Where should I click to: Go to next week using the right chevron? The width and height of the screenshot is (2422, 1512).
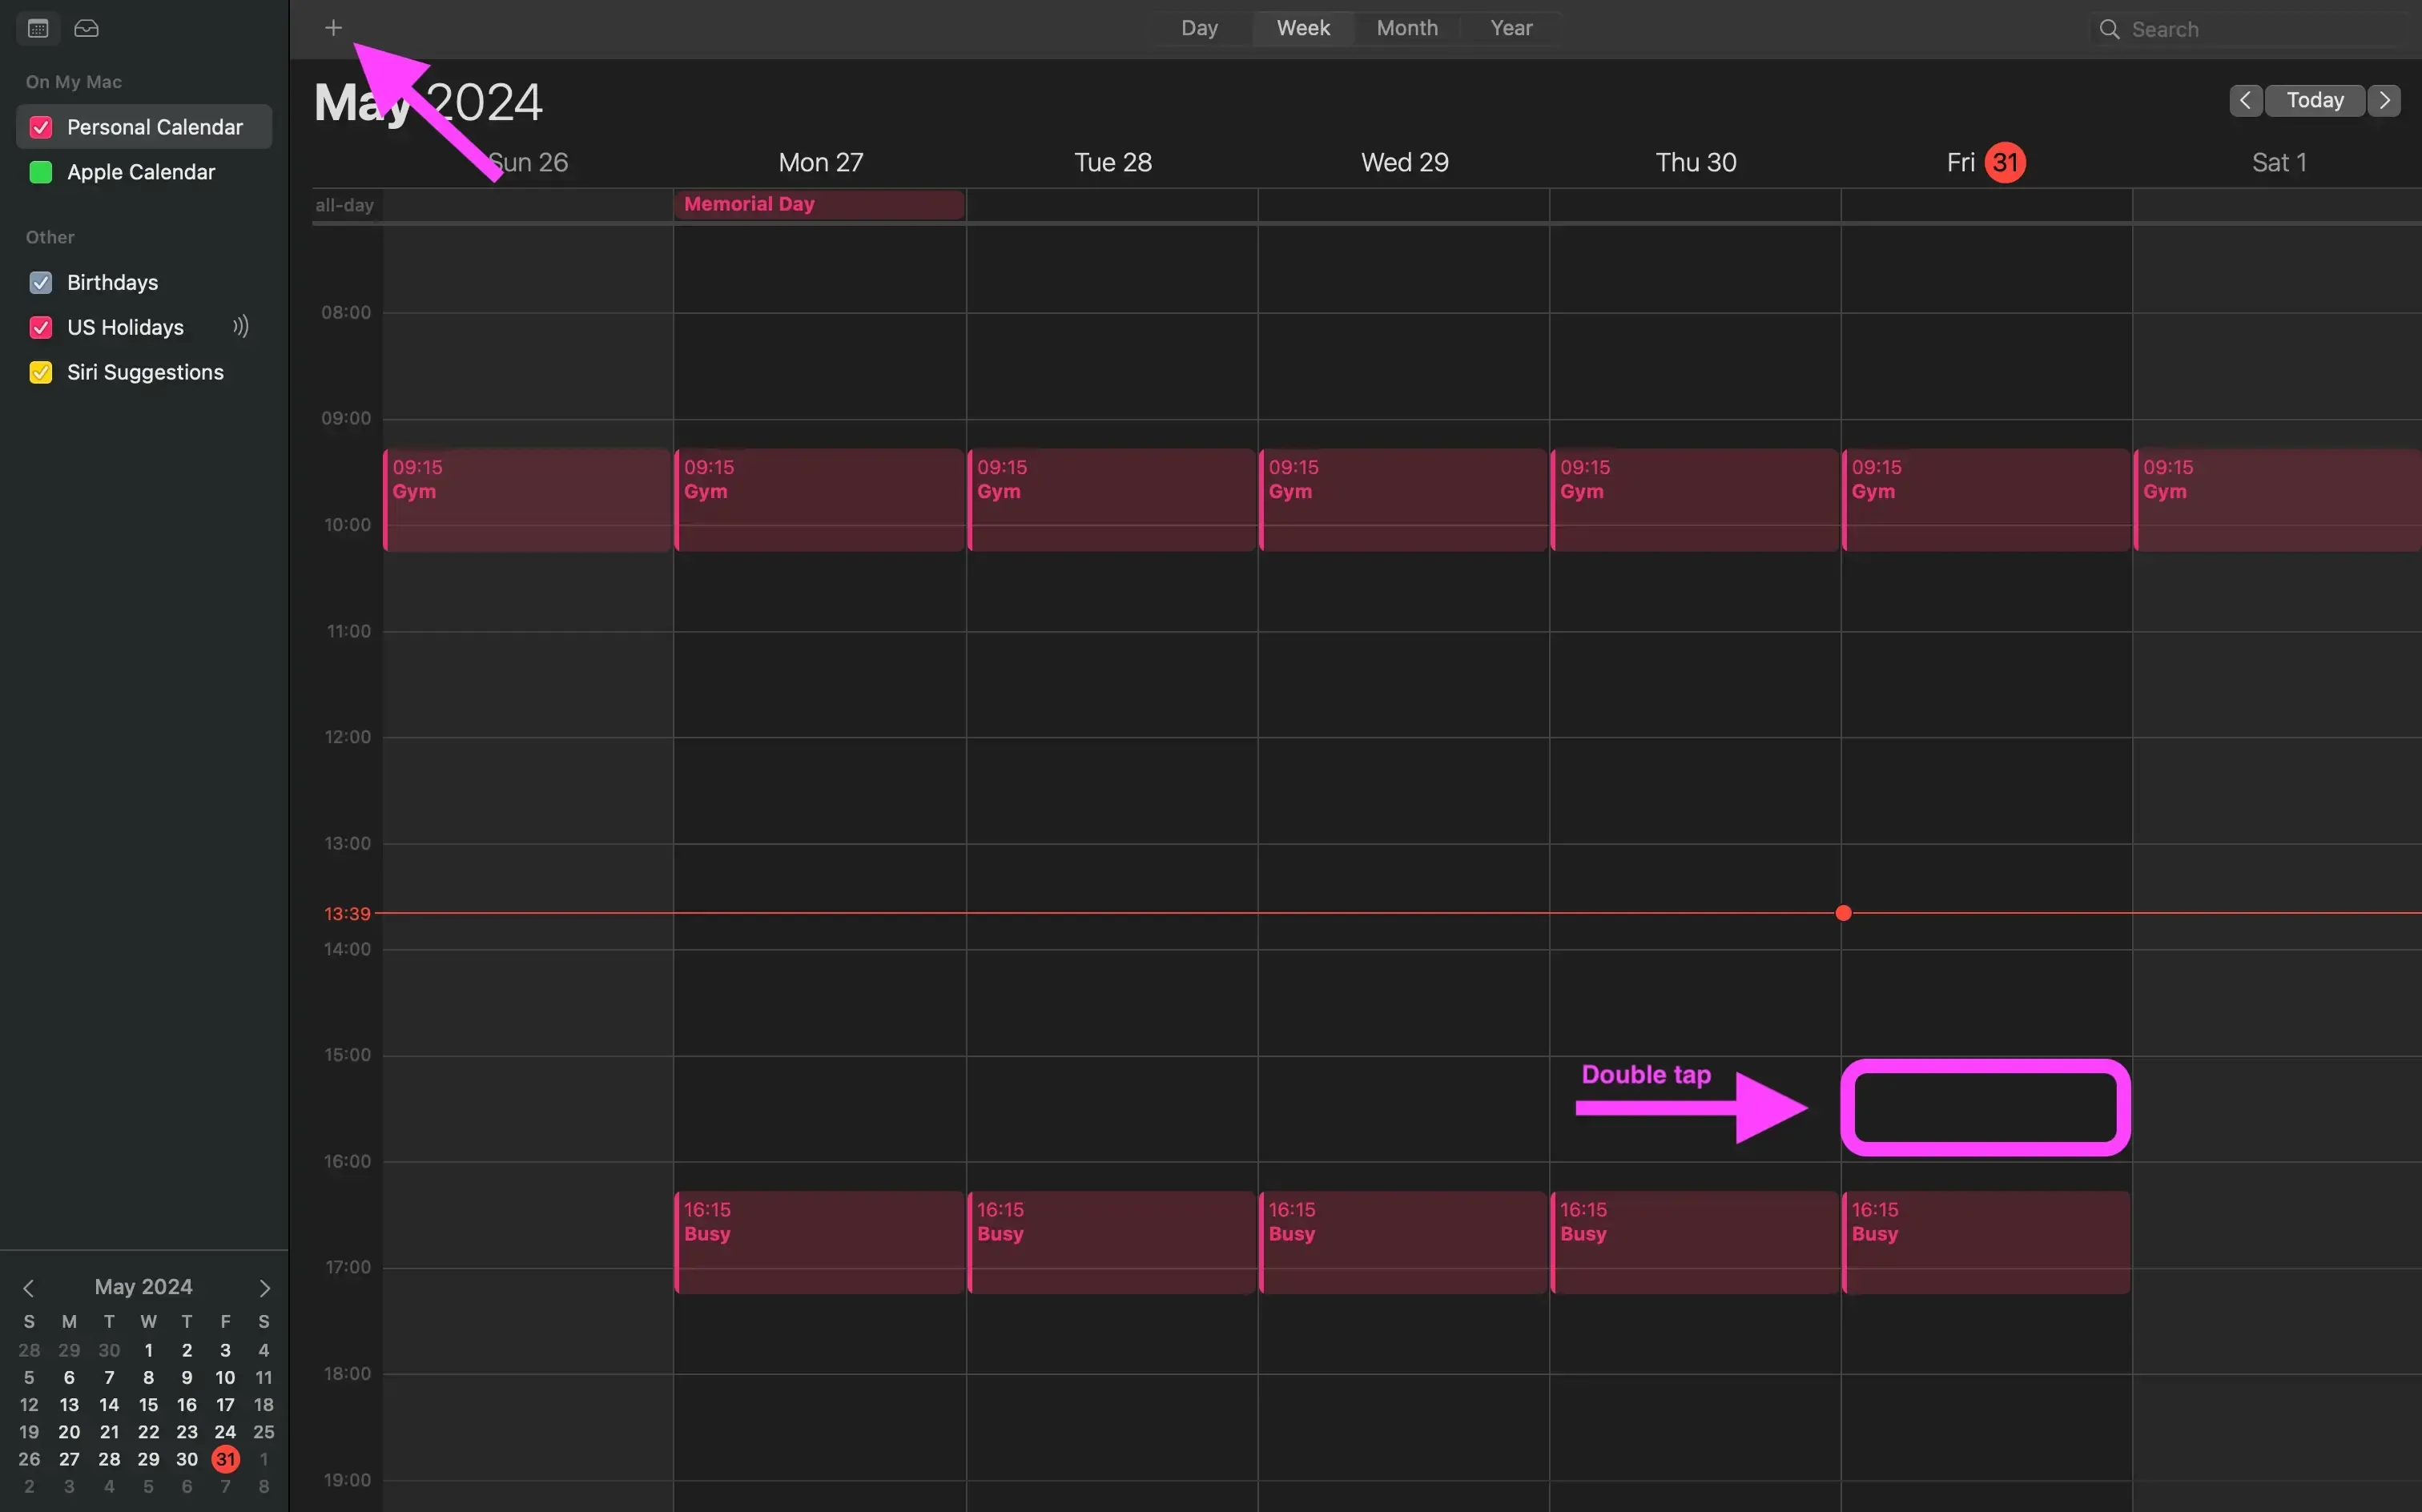tap(2385, 100)
